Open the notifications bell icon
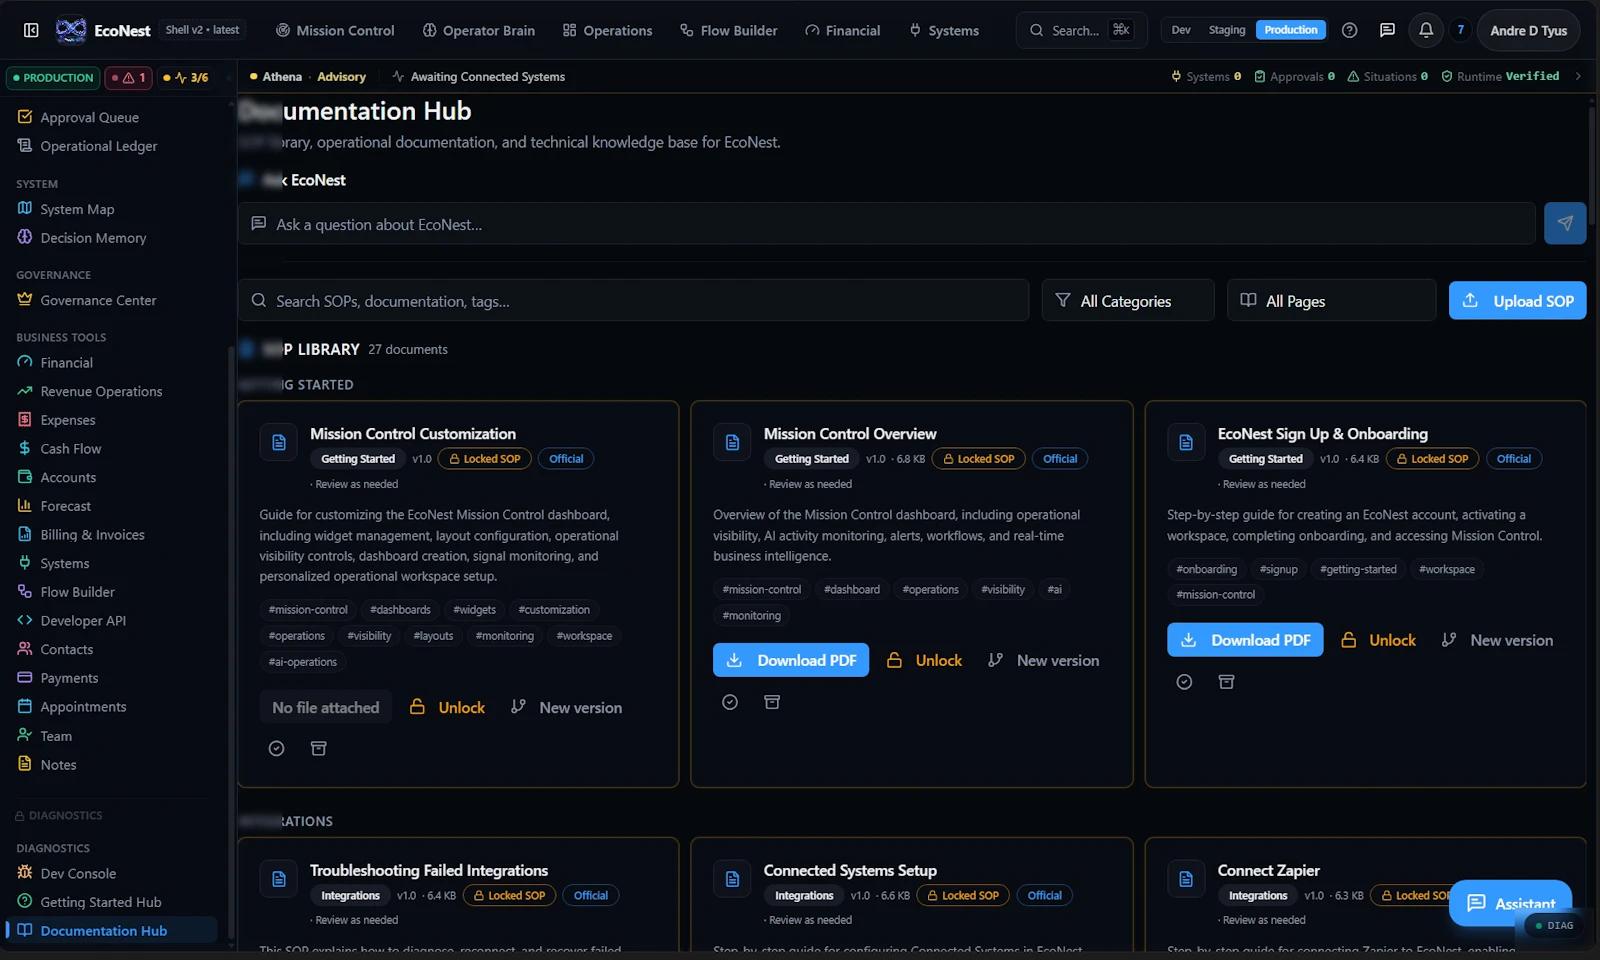The image size is (1600, 960). (1426, 30)
